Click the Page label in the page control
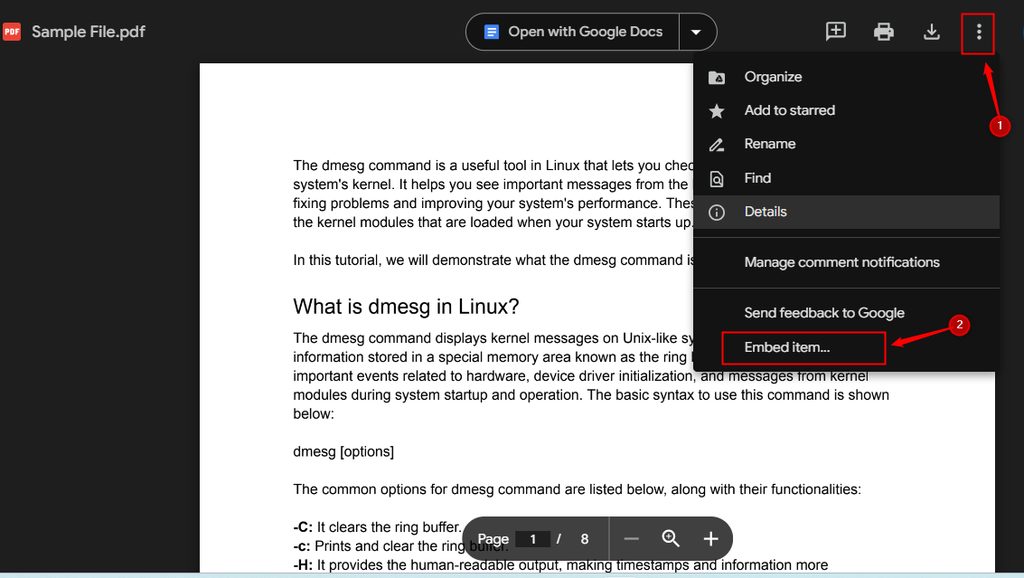This screenshot has width=1024, height=578. pyautogui.click(x=493, y=539)
